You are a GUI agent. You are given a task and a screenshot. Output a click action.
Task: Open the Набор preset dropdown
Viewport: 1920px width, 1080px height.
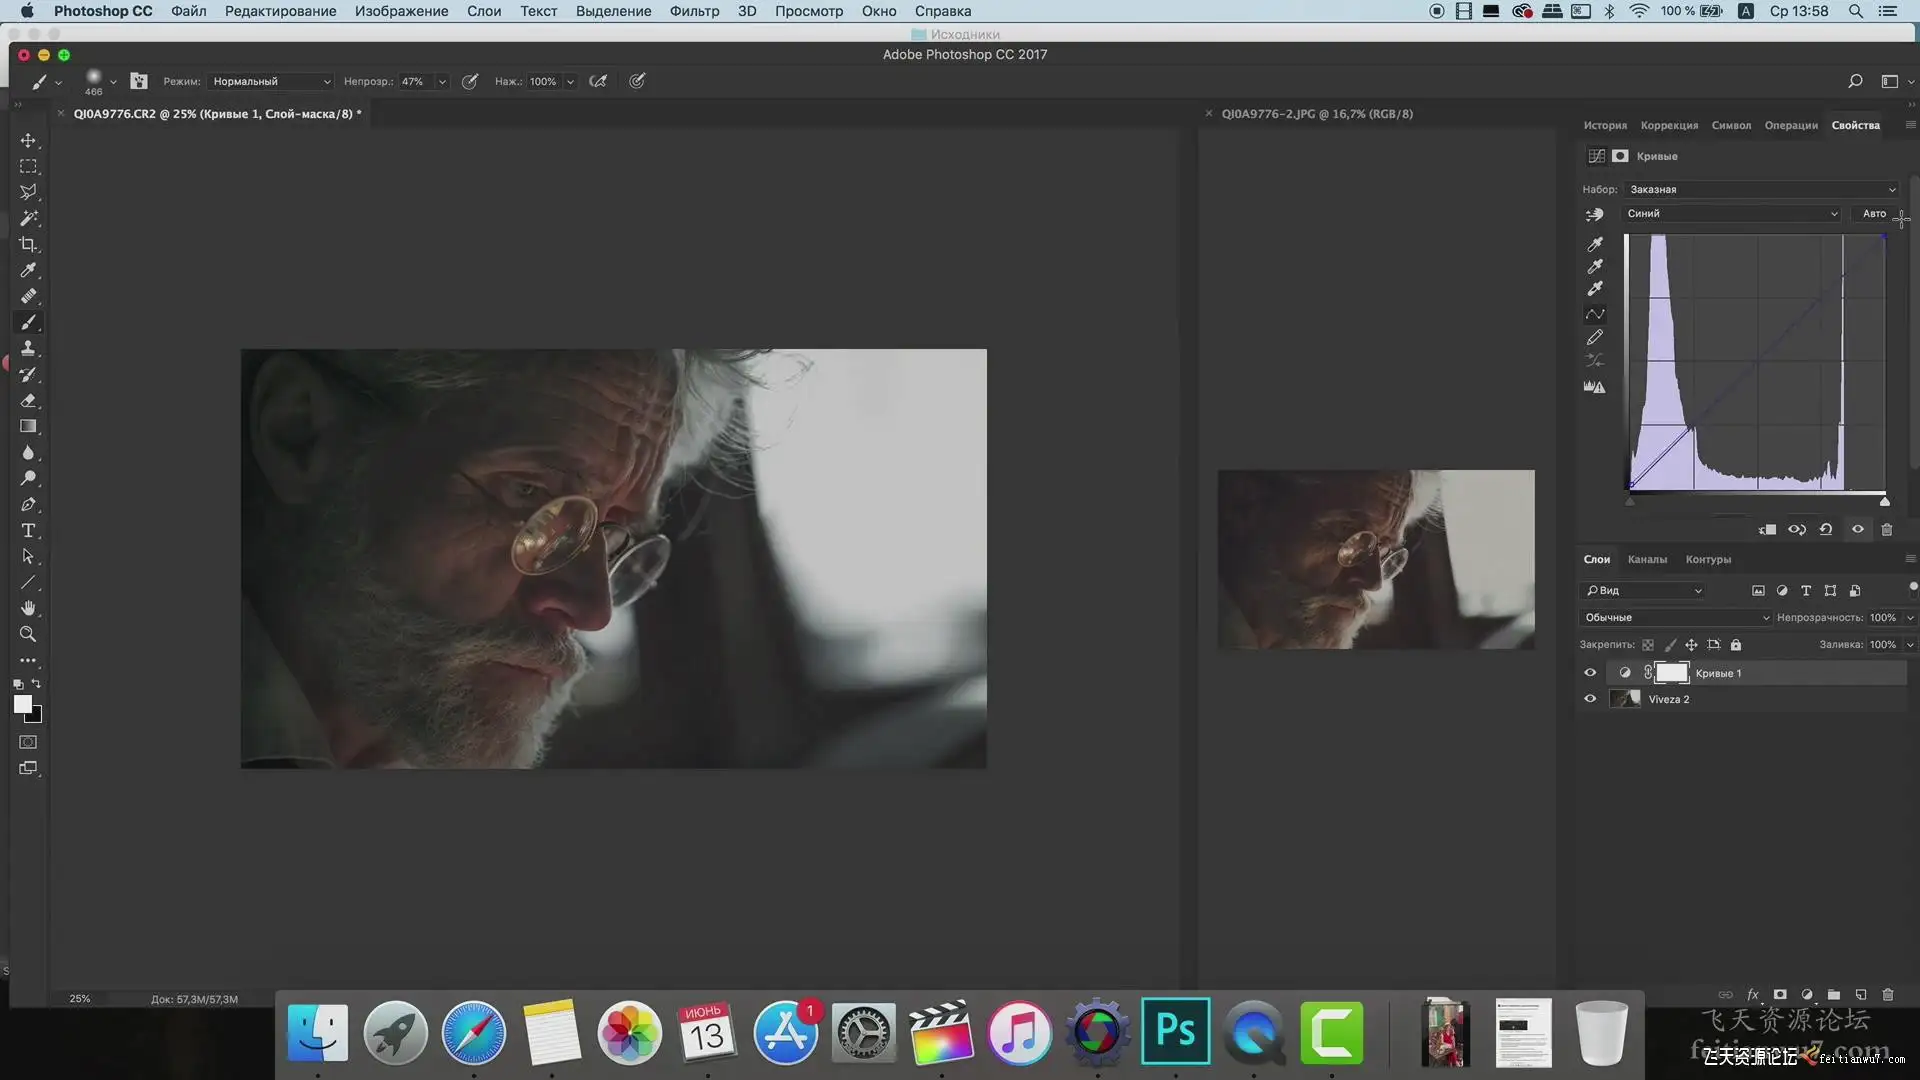(1760, 189)
